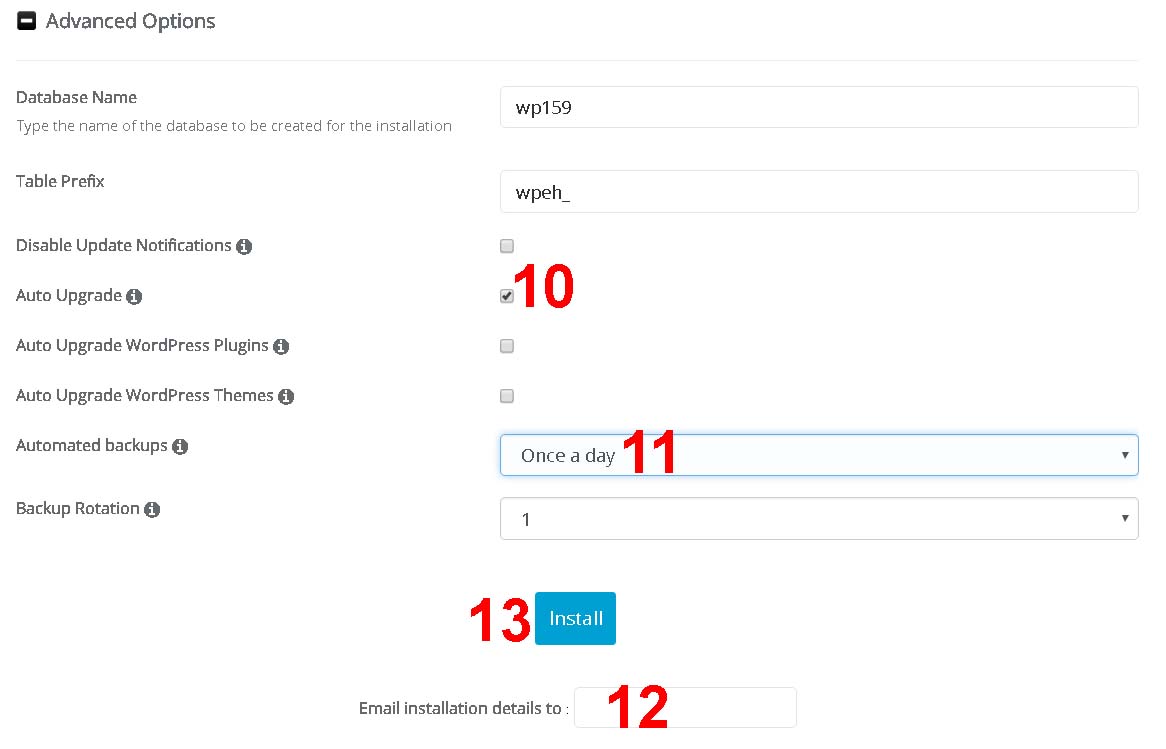
Task: Click the Backup Rotation info icon
Action: pyautogui.click(x=152, y=510)
